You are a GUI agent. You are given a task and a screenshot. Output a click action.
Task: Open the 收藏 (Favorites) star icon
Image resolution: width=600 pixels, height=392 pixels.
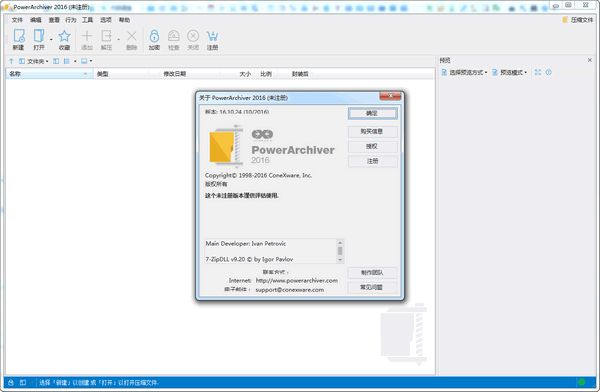pyautogui.click(x=64, y=36)
